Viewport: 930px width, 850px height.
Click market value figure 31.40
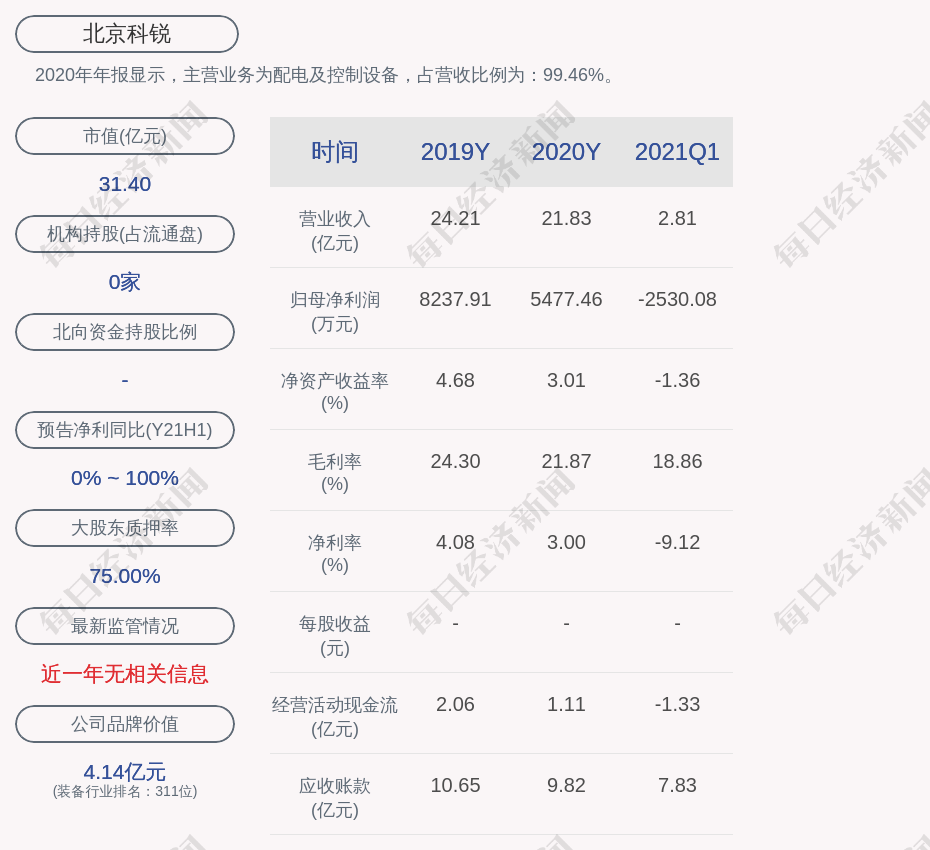tap(125, 184)
